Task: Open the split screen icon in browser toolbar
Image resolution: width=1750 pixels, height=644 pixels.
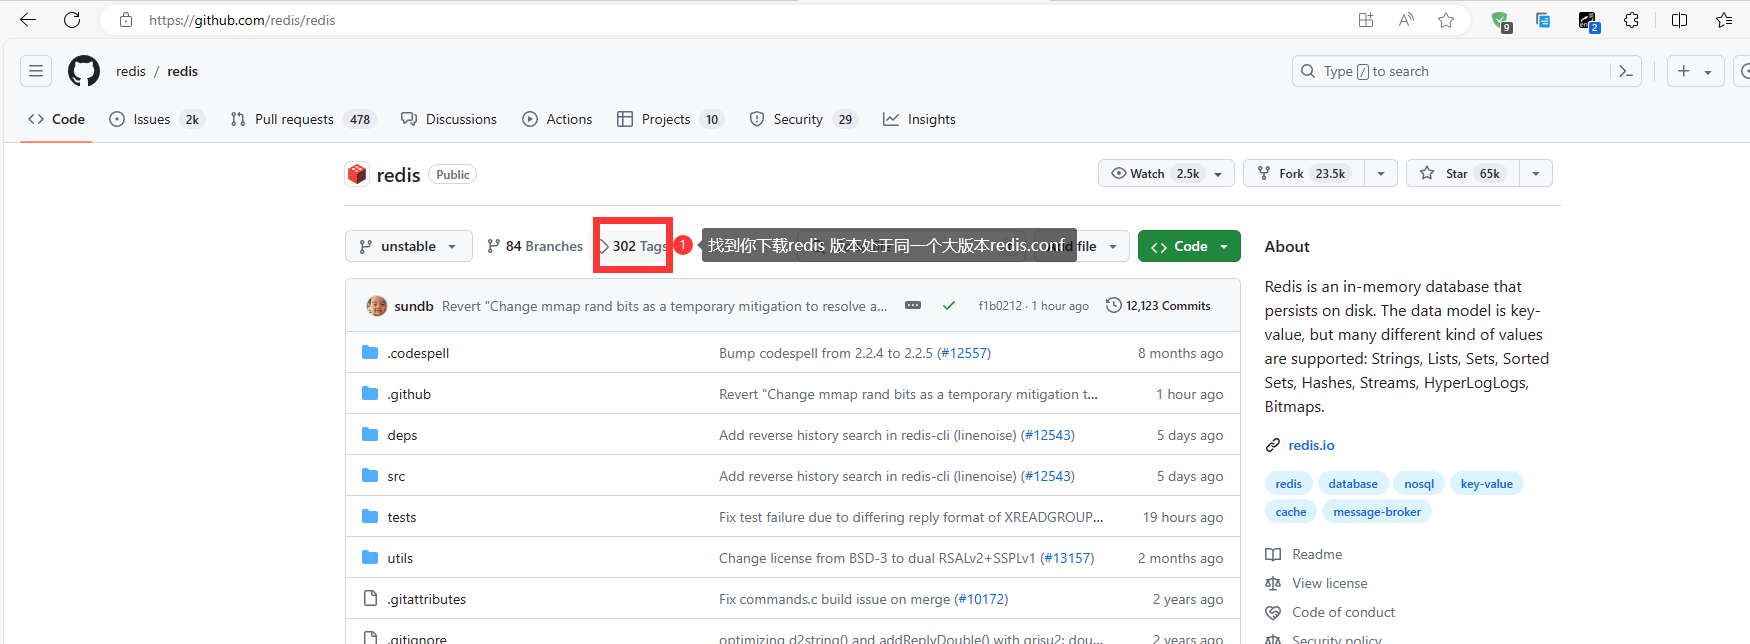Action: [1679, 20]
